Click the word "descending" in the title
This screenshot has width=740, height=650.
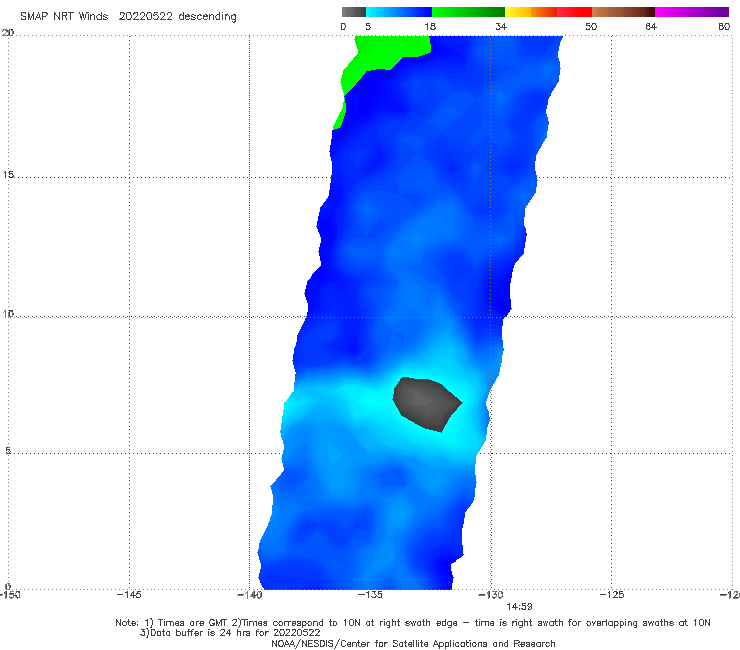208,17
